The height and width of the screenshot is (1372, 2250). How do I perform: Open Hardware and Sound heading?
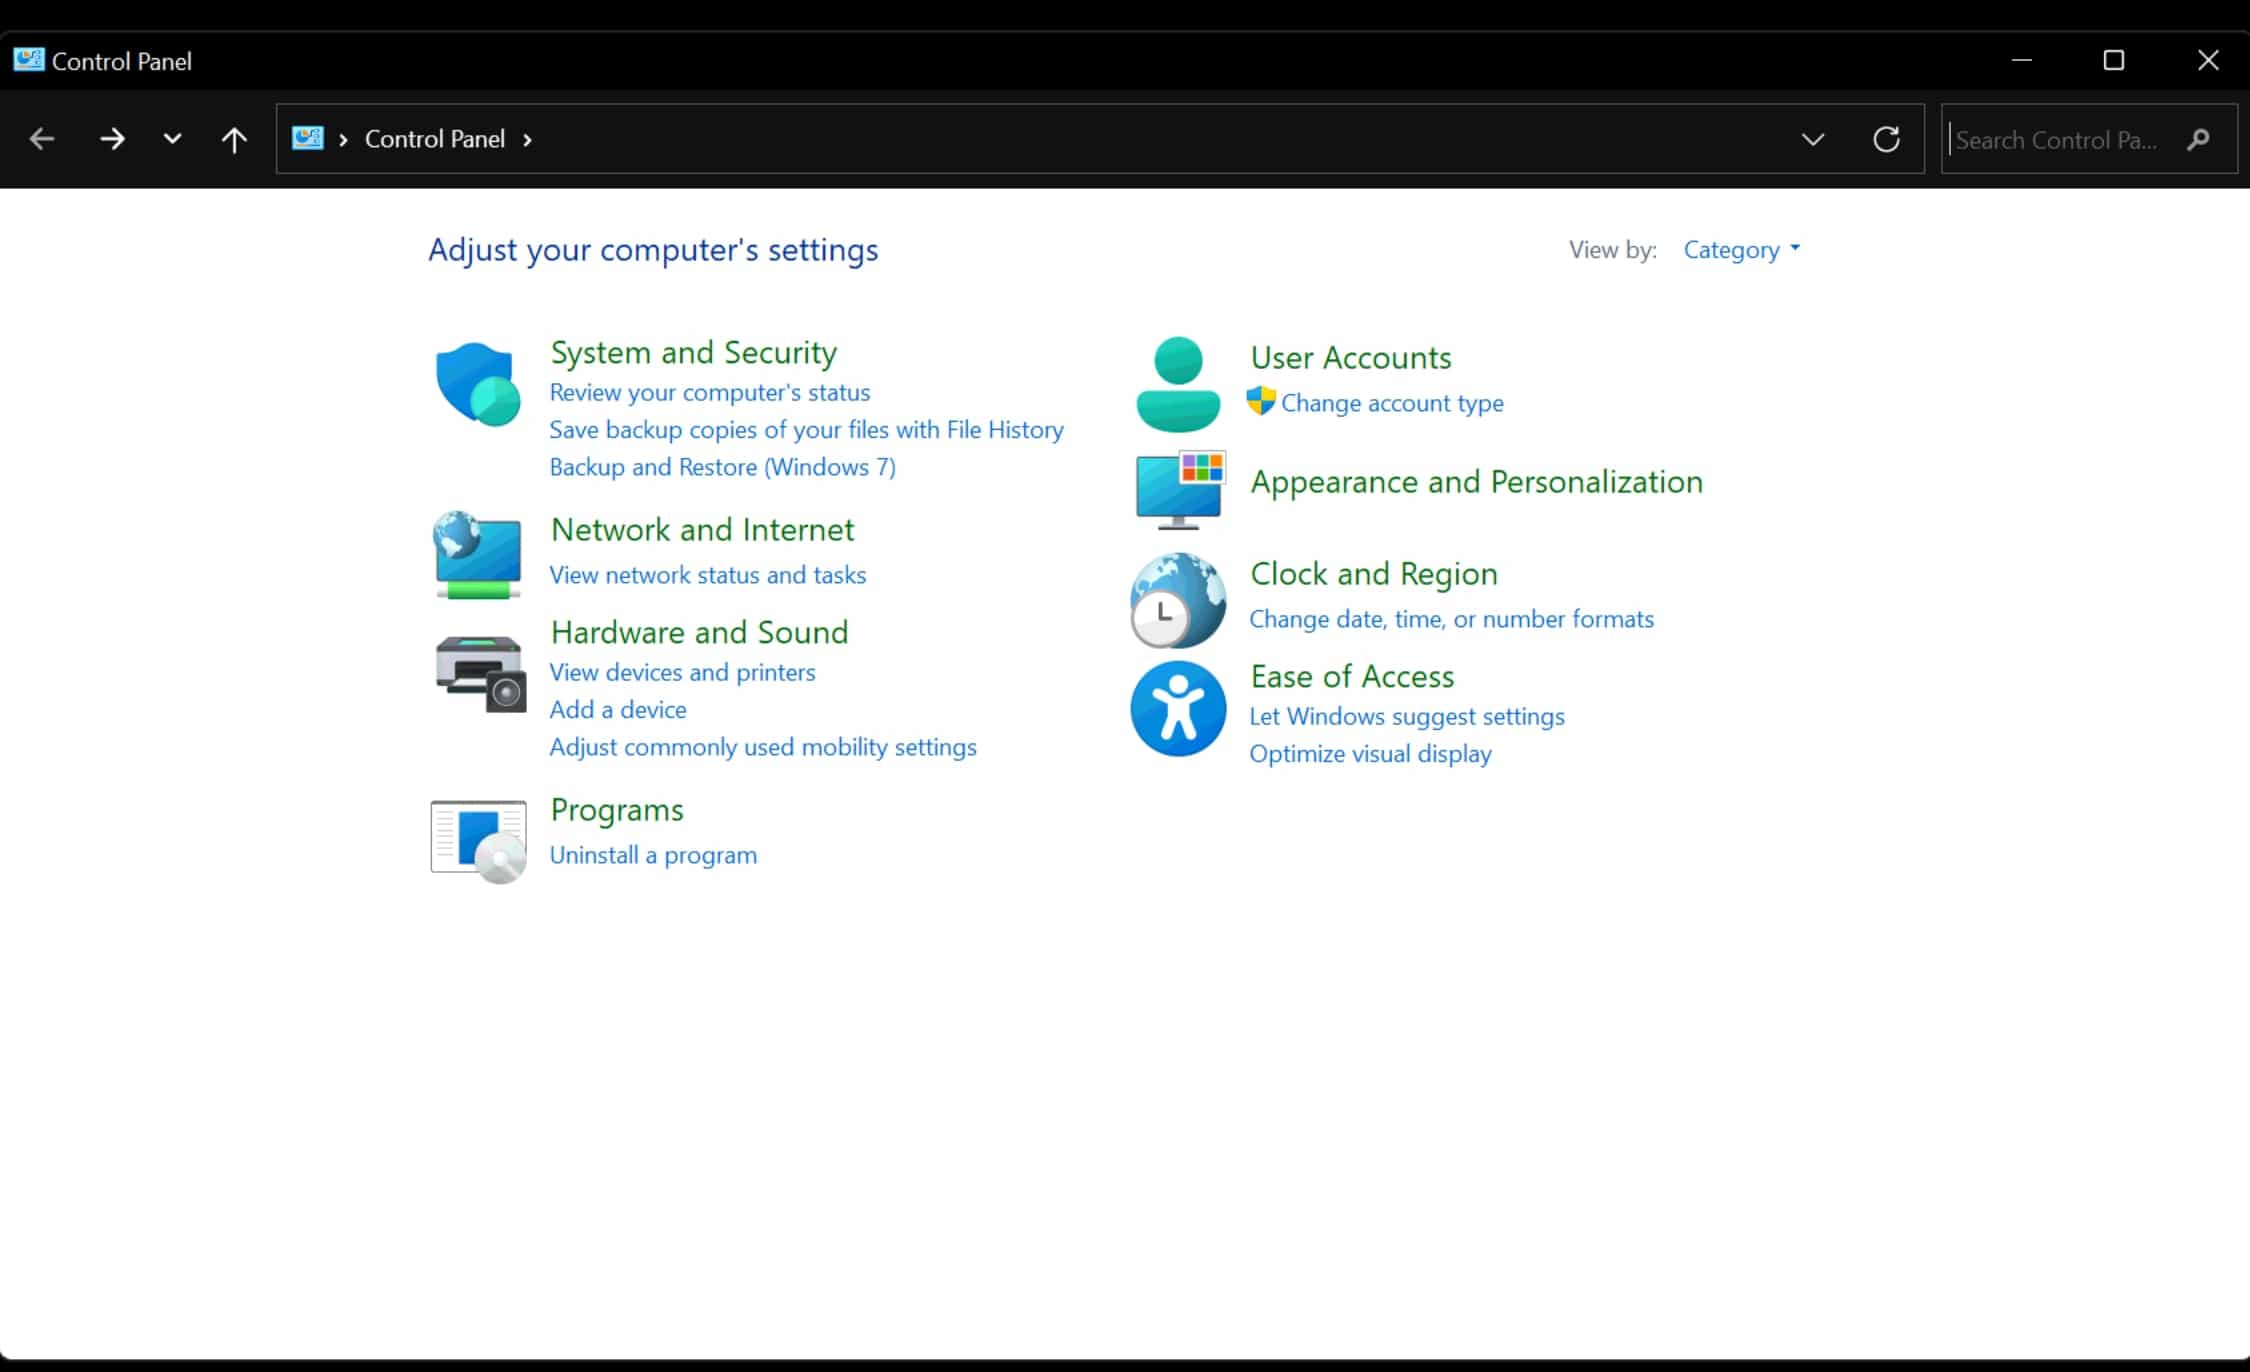(699, 632)
